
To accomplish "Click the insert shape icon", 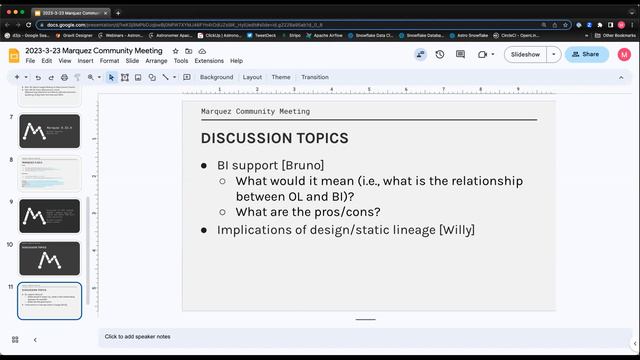I will coord(152,77).
